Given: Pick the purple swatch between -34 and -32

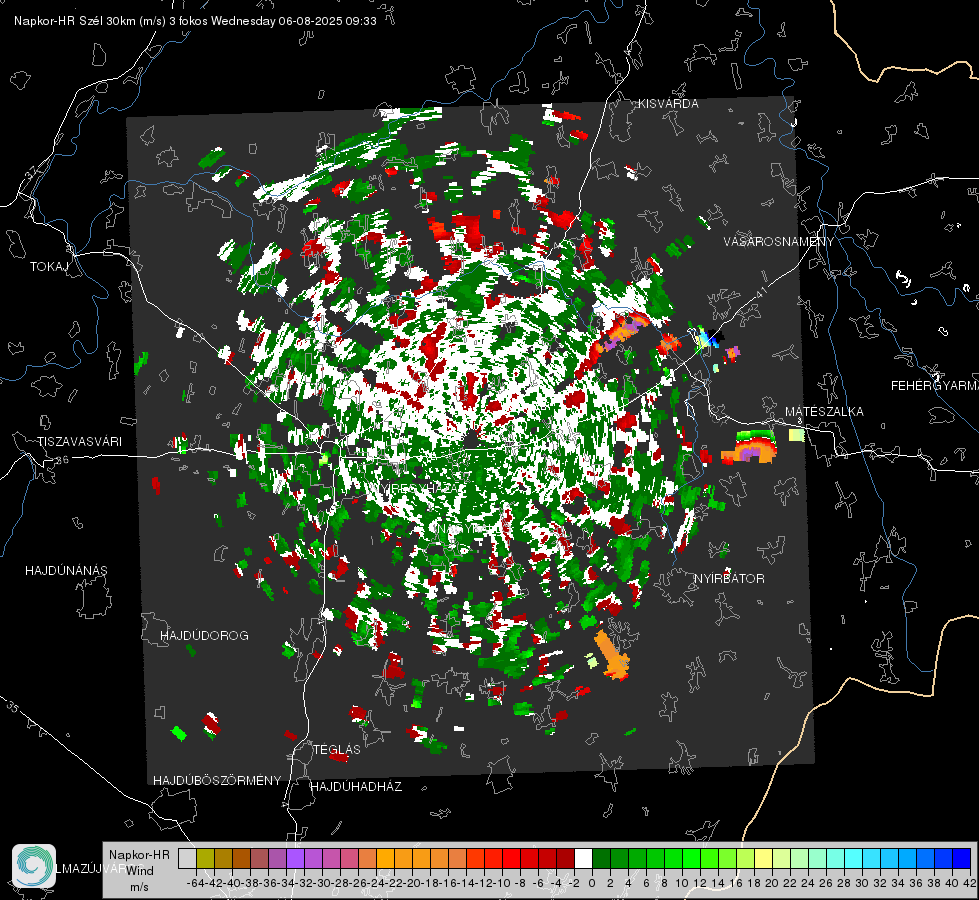Looking at the screenshot, I should tap(295, 858).
